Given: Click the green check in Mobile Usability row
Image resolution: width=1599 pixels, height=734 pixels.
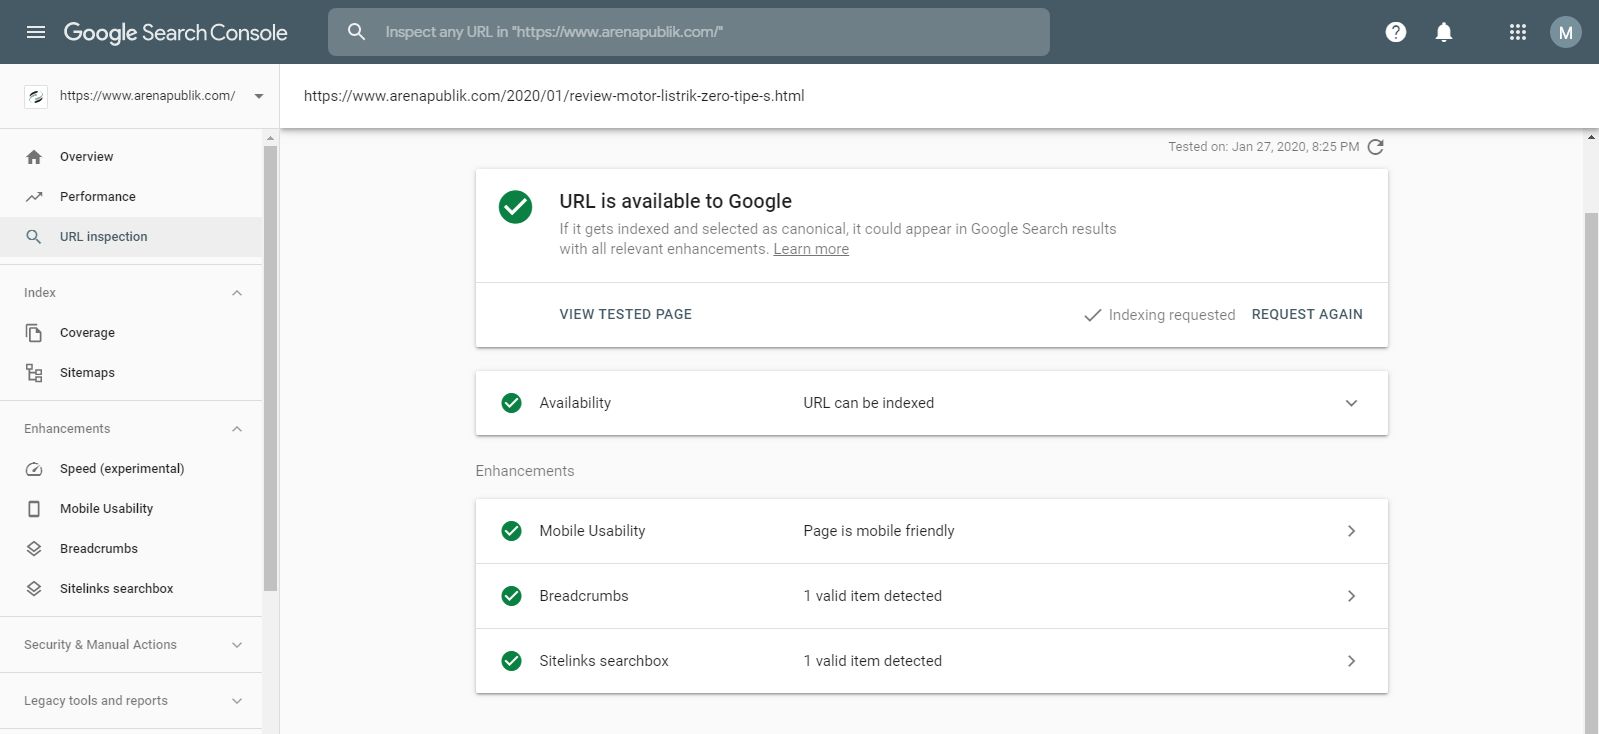Looking at the screenshot, I should tap(511, 531).
